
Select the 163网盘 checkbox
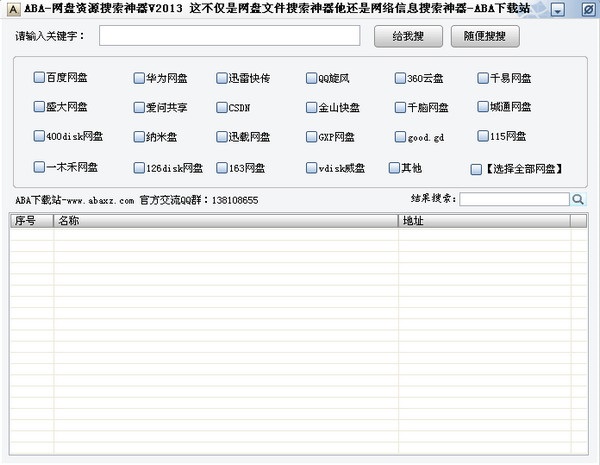(222, 168)
